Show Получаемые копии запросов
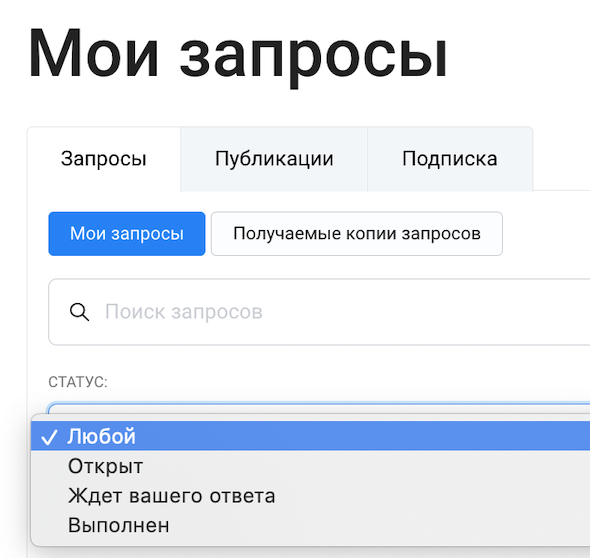Screen dimensions: 590x558 pyautogui.click(x=357, y=234)
